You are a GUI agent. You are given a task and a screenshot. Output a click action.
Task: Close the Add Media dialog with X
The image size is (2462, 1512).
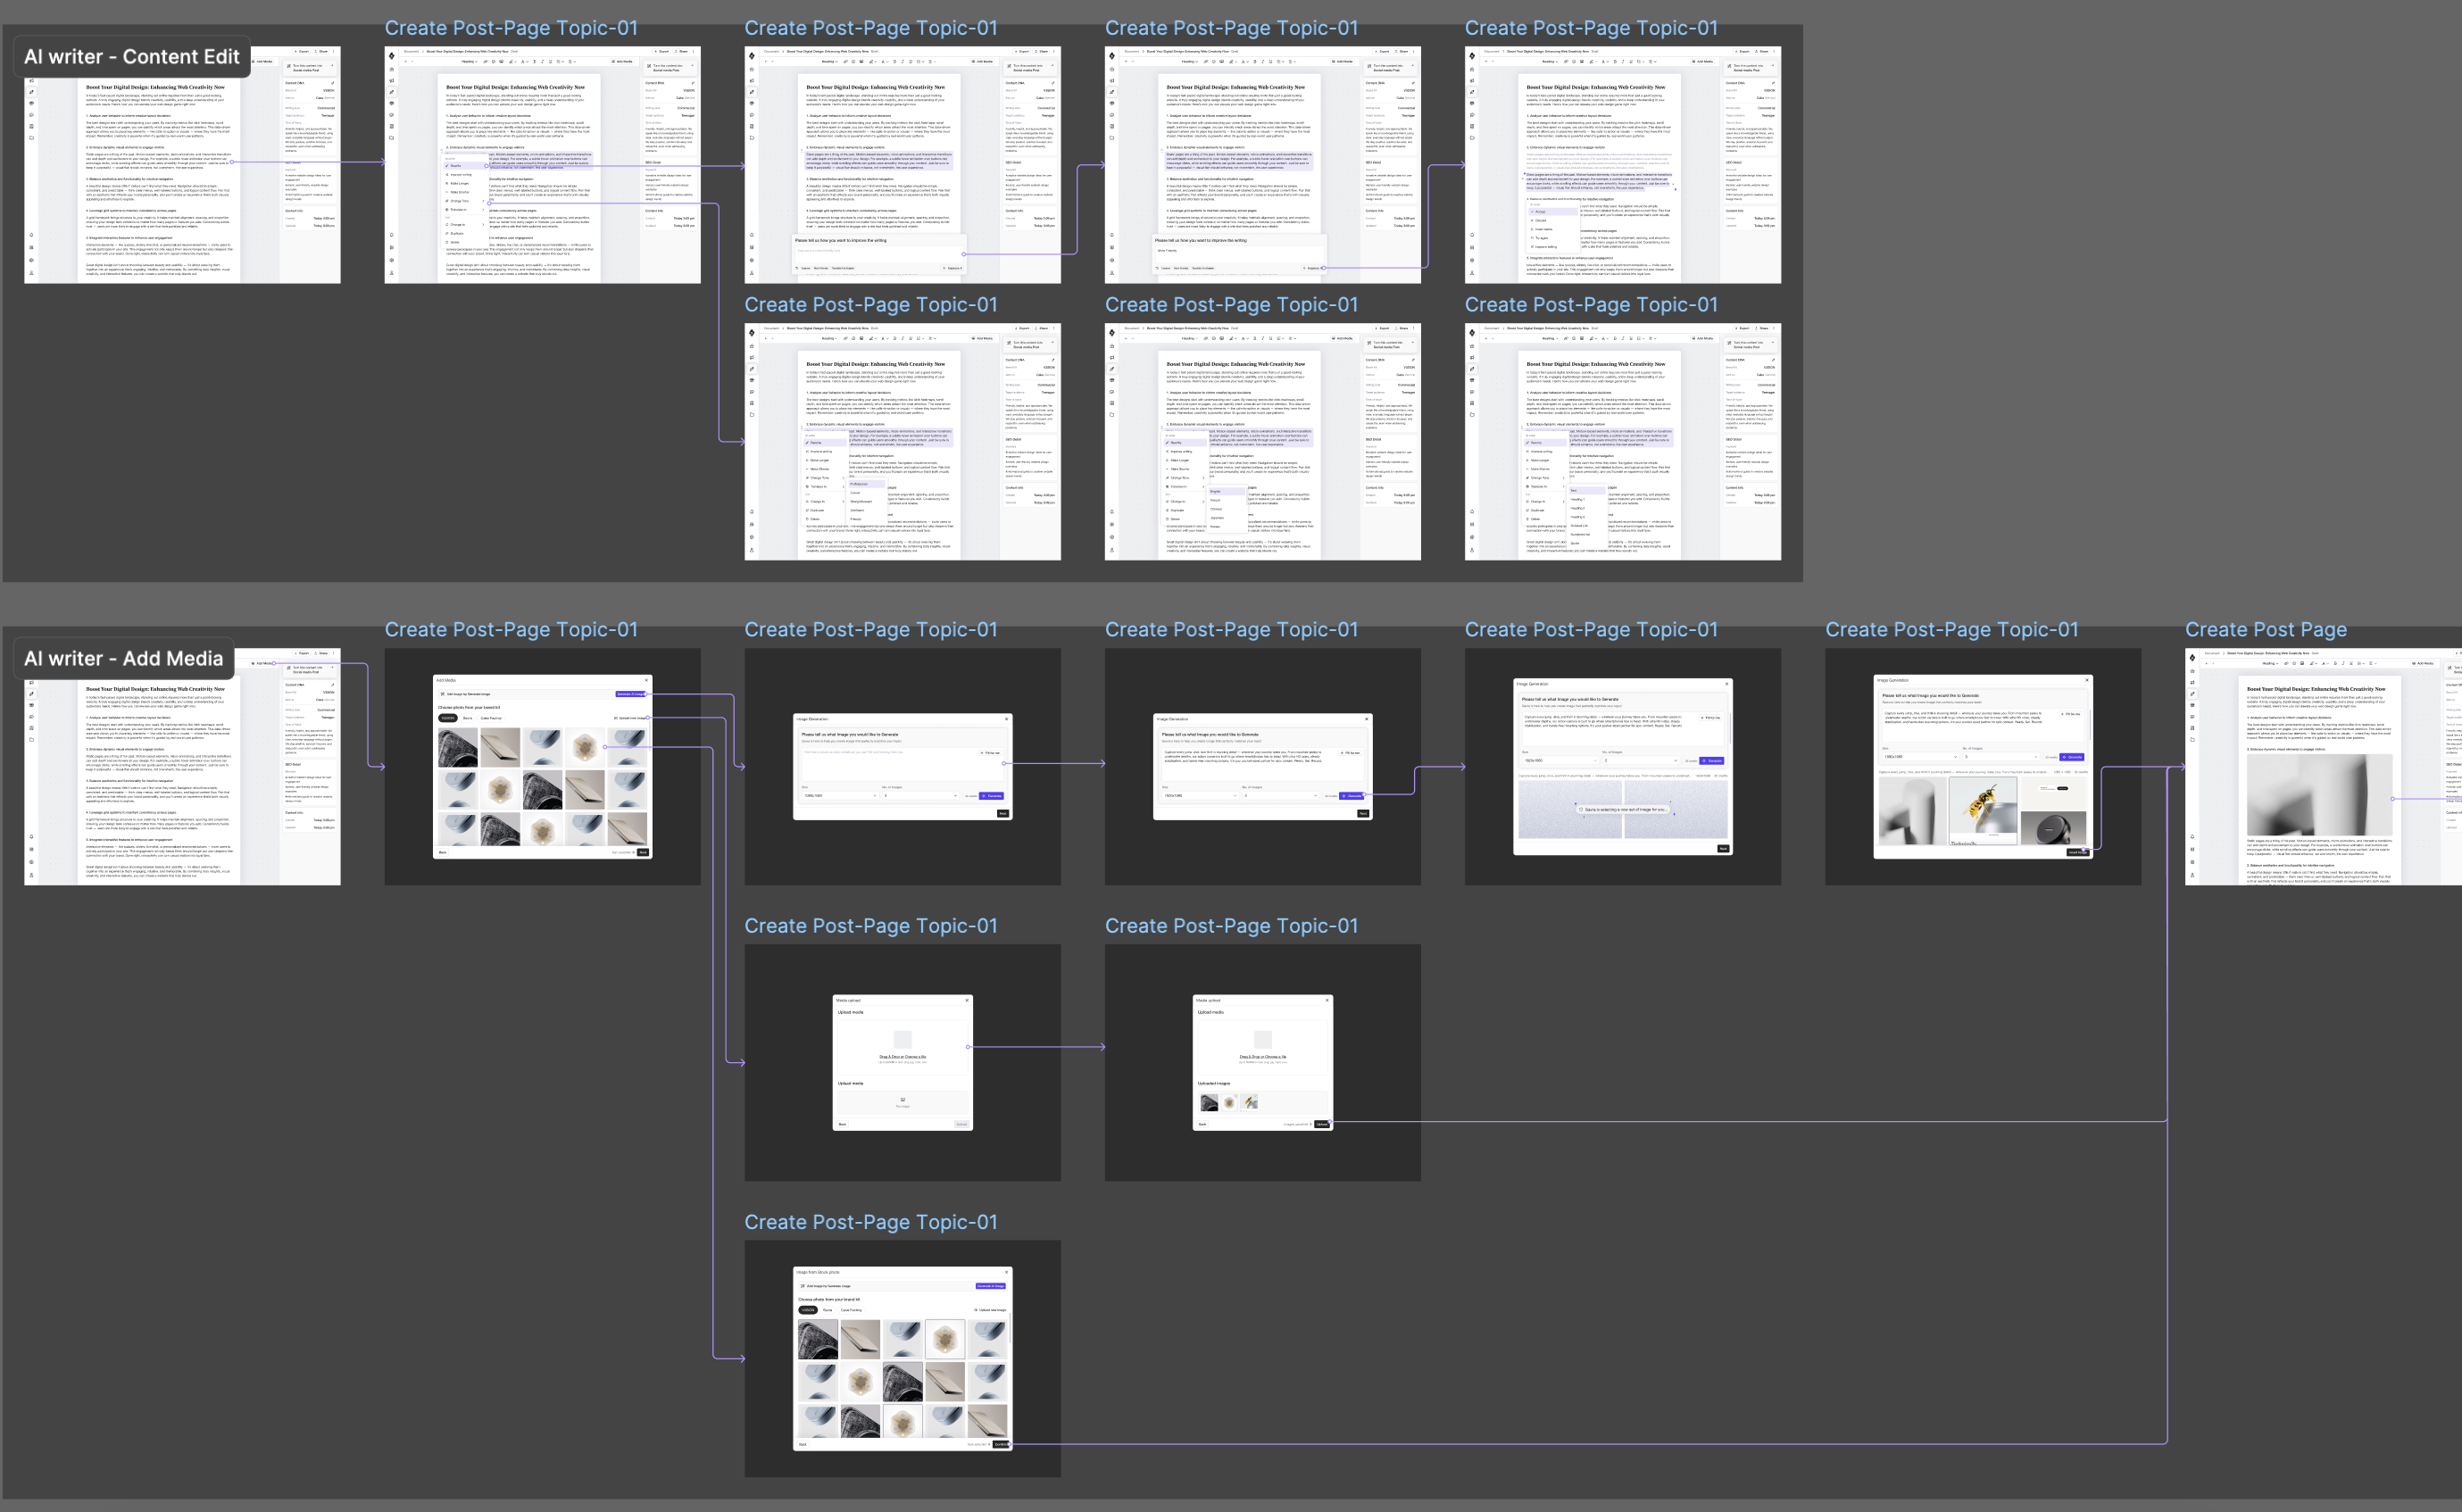tap(647, 681)
